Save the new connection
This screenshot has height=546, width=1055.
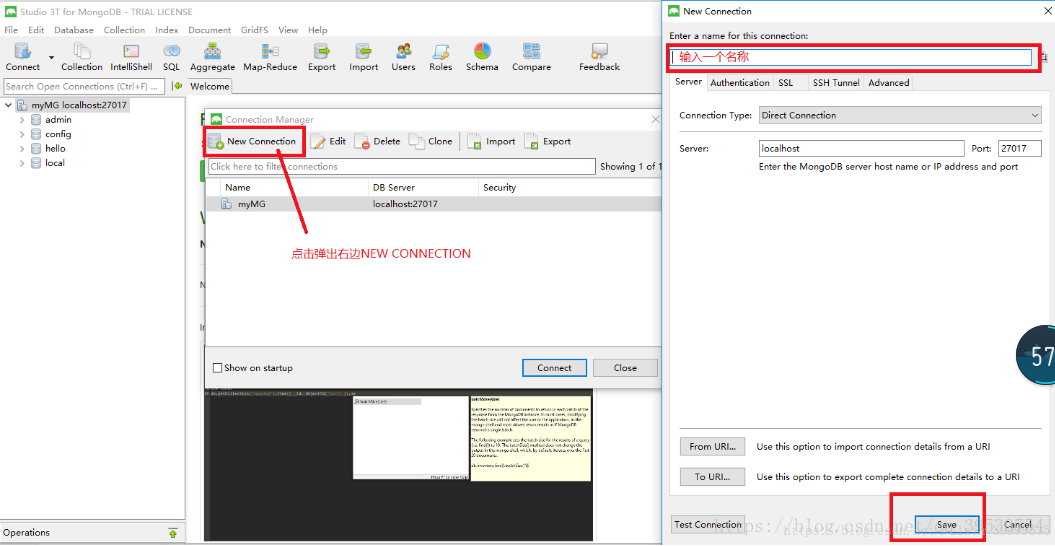click(x=946, y=524)
